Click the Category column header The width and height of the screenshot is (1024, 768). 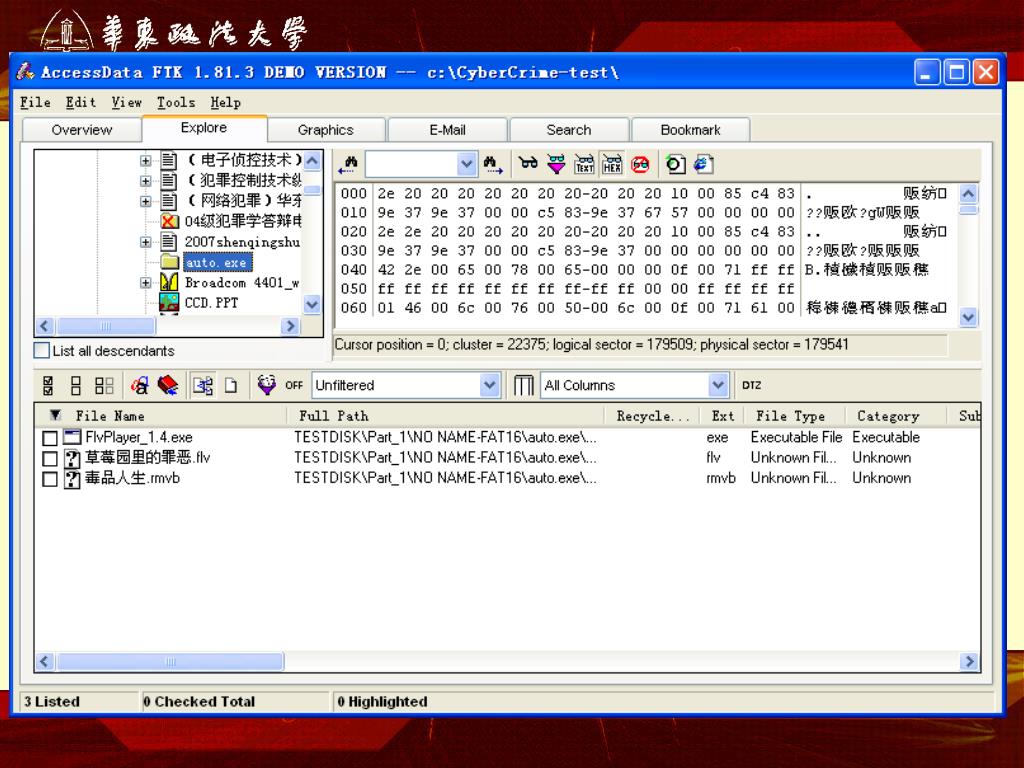click(x=896, y=415)
